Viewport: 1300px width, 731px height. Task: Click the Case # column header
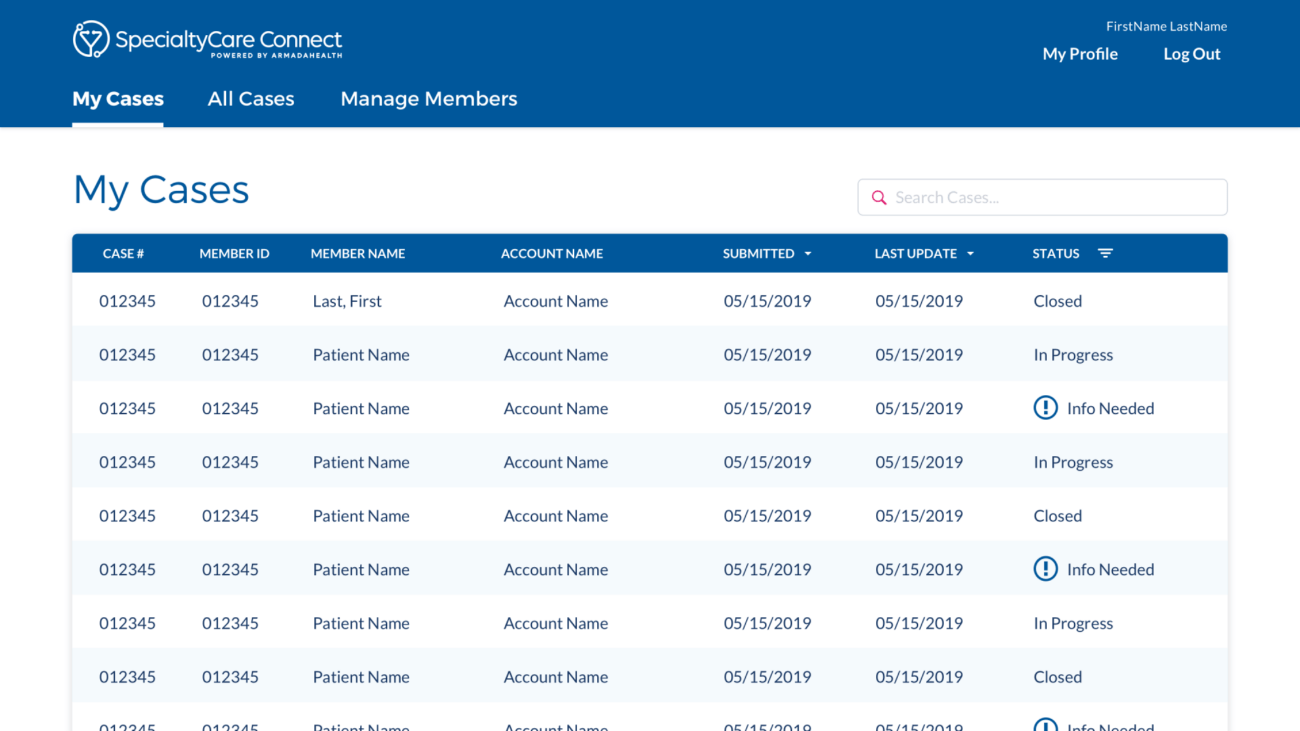[123, 254]
